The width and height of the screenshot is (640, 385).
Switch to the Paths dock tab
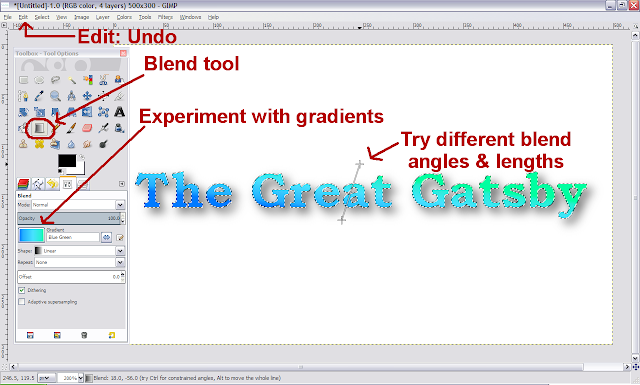point(38,184)
